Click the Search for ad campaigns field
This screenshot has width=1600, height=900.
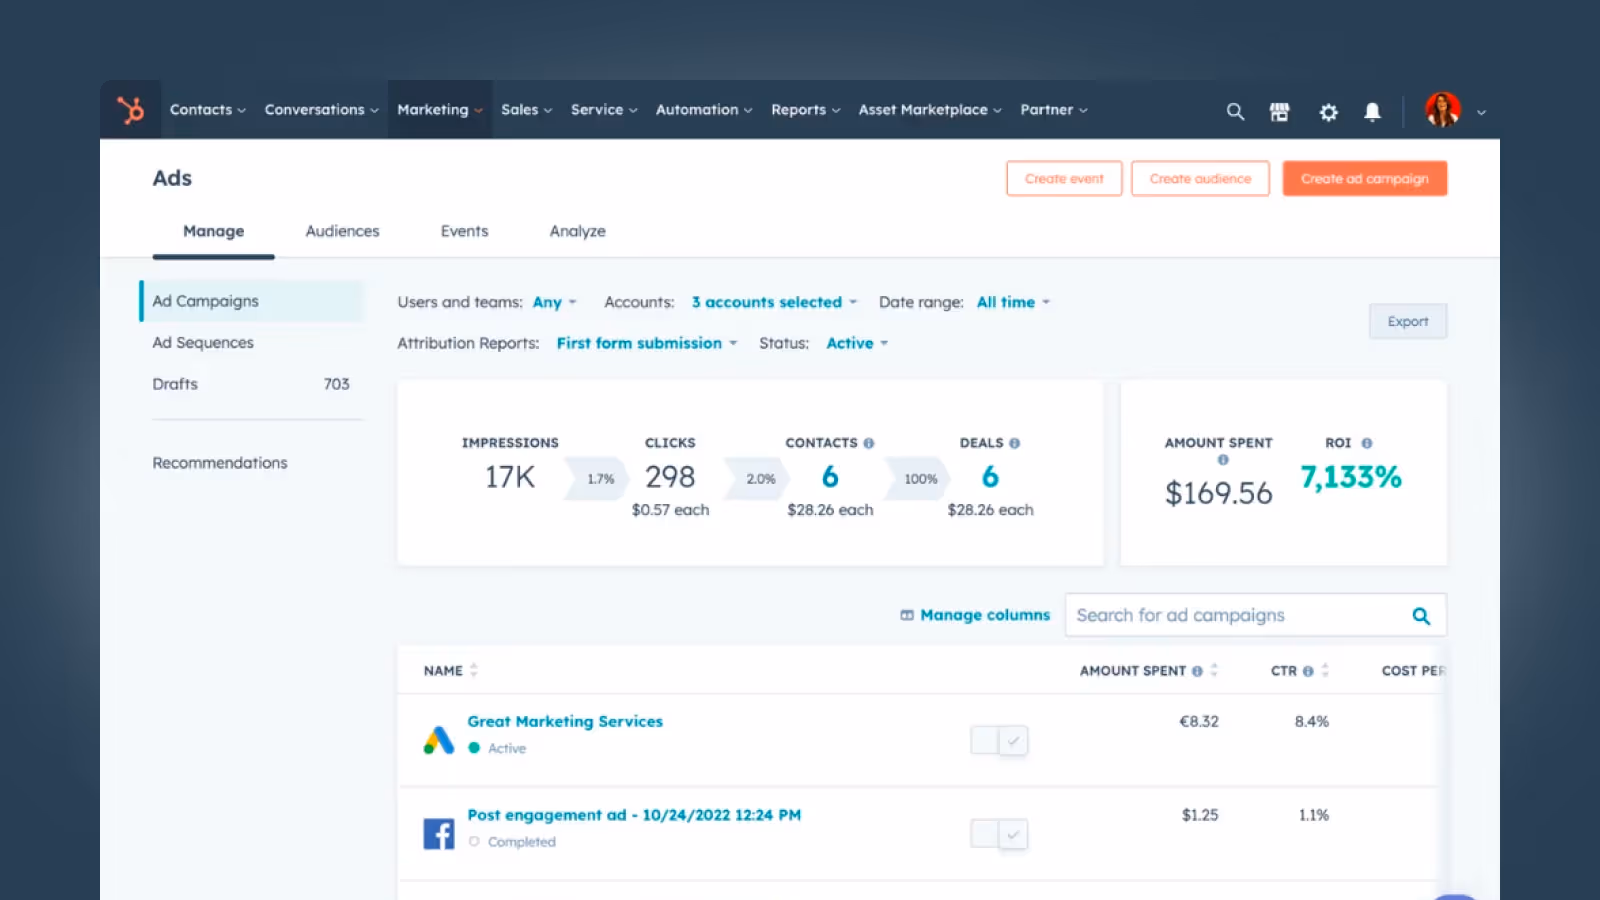[x=1255, y=615]
